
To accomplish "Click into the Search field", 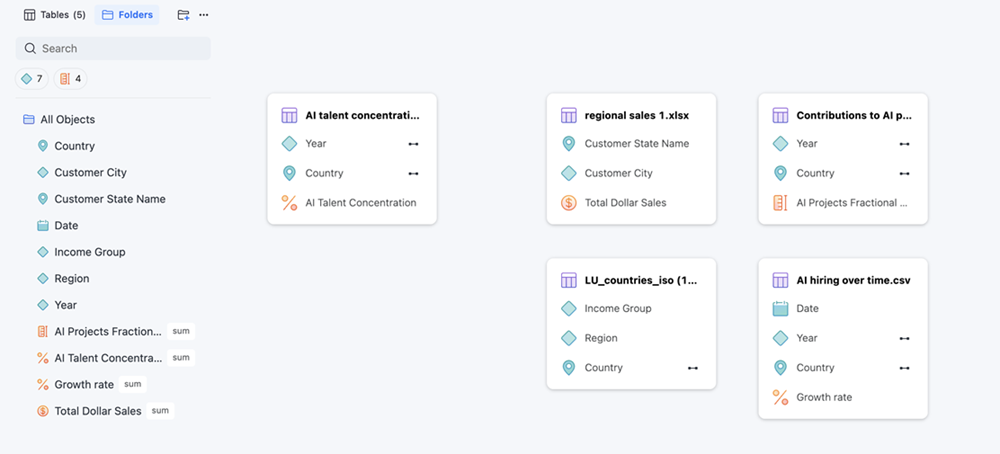I will (113, 48).
